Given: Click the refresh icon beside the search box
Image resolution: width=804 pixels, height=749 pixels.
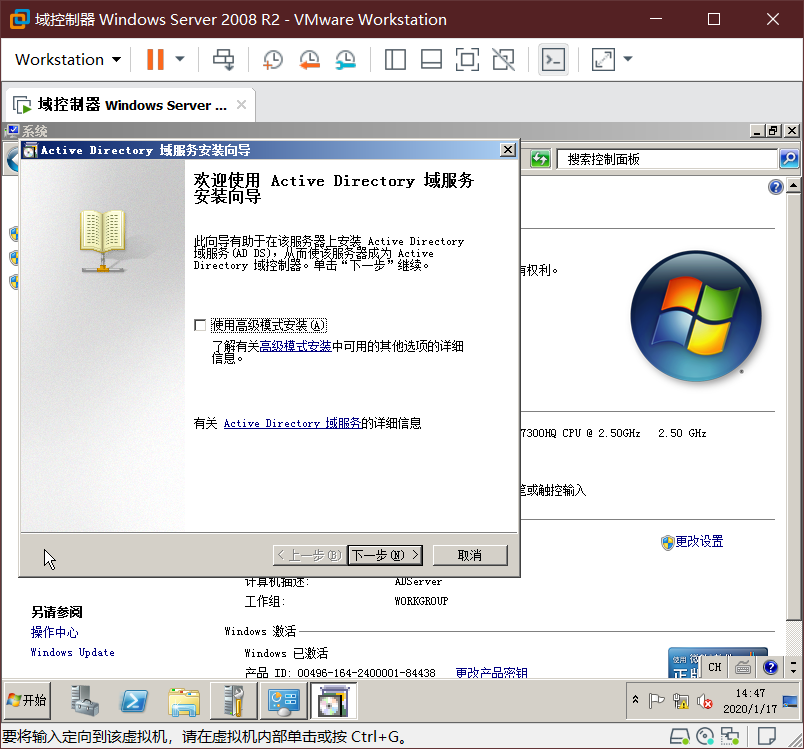Looking at the screenshot, I should click(540, 159).
